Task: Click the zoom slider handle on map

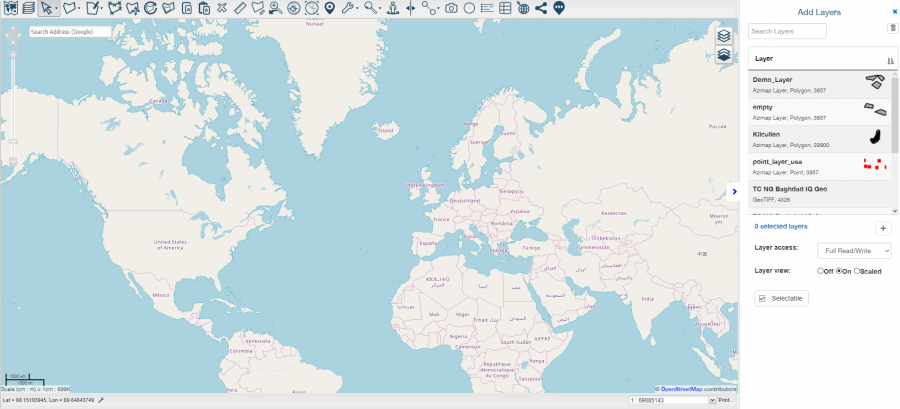Action: click(13, 141)
